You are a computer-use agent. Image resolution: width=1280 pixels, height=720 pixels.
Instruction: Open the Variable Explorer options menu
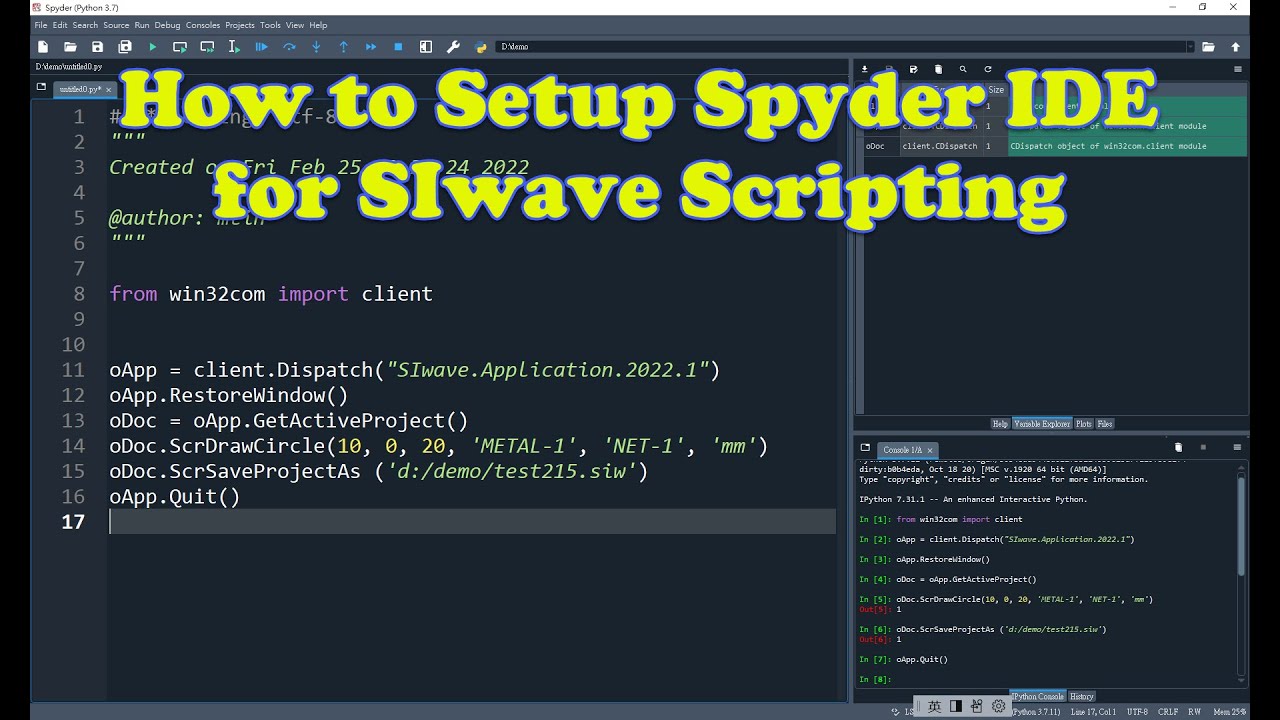click(x=1238, y=69)
